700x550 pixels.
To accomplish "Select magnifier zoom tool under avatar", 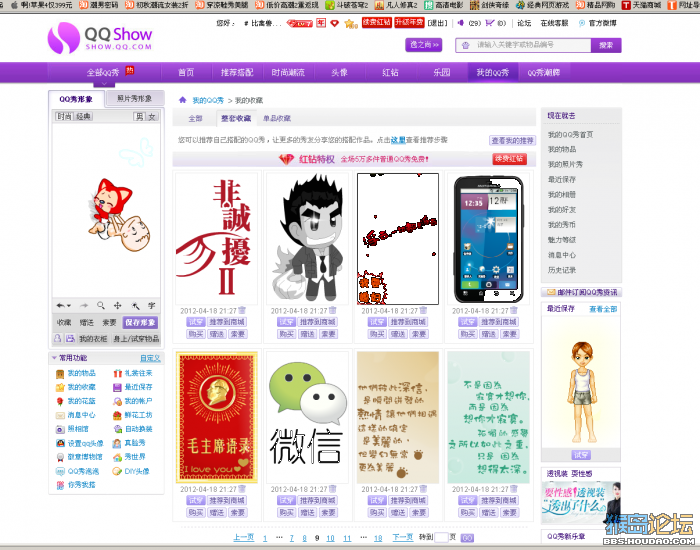I will click(x=101, y=305).
